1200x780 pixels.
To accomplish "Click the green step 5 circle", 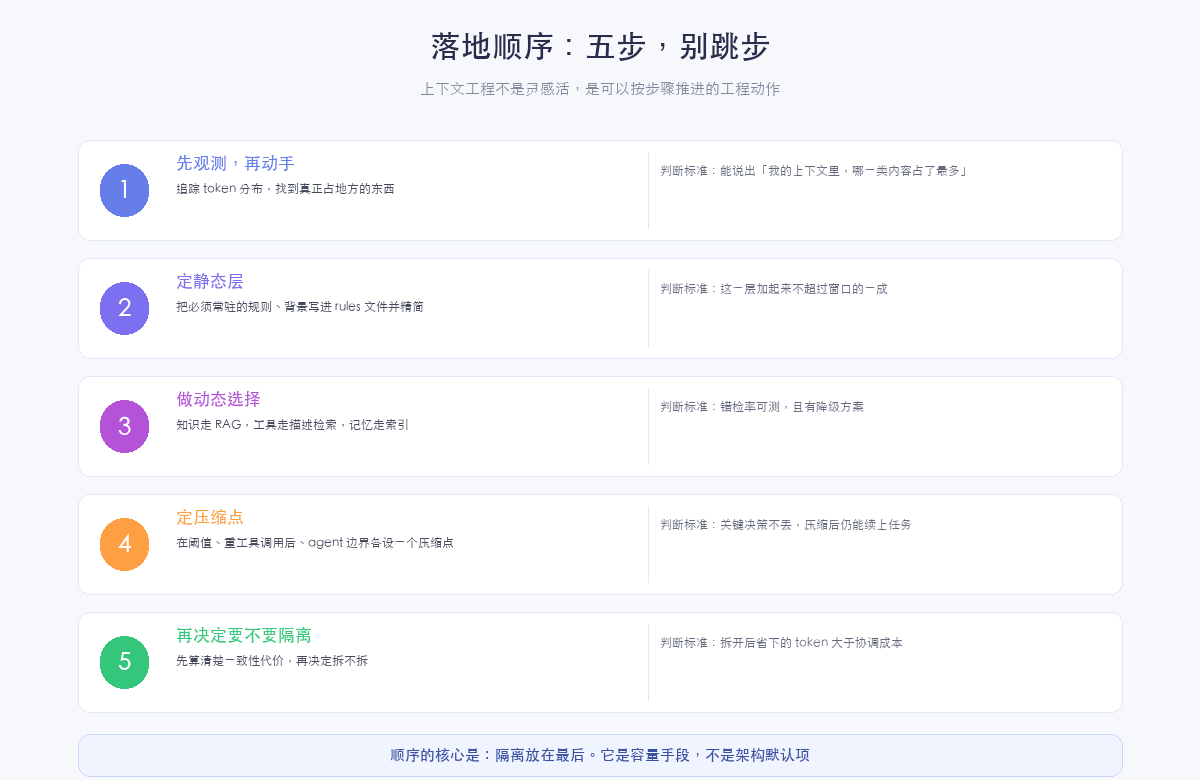I will (124, 662).
